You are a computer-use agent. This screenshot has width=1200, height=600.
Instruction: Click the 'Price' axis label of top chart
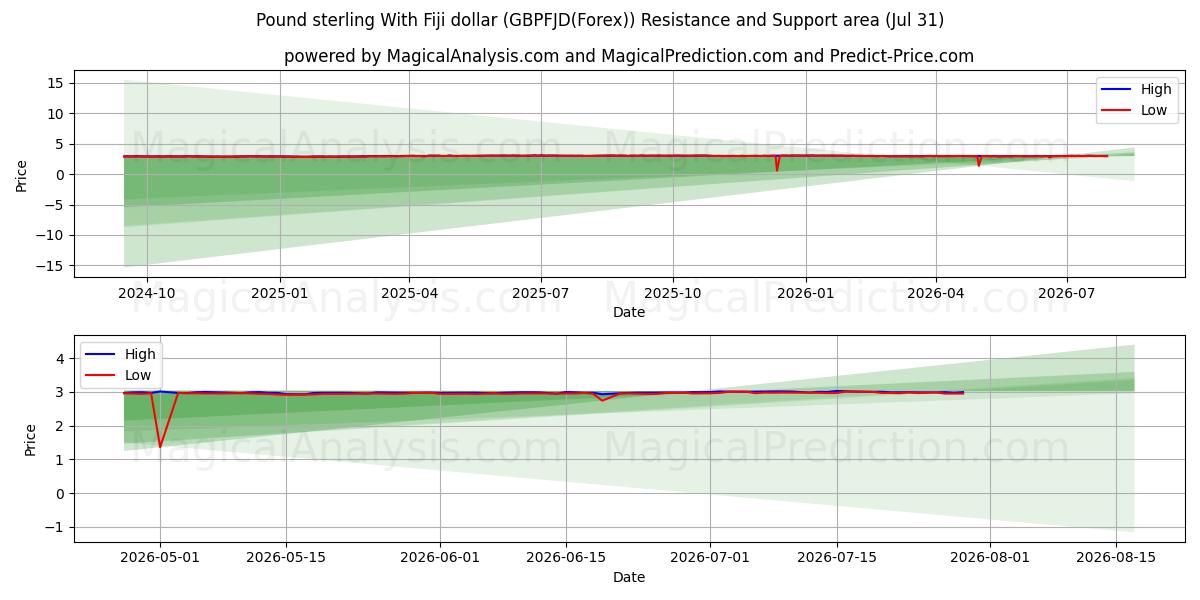click(22, 175)
